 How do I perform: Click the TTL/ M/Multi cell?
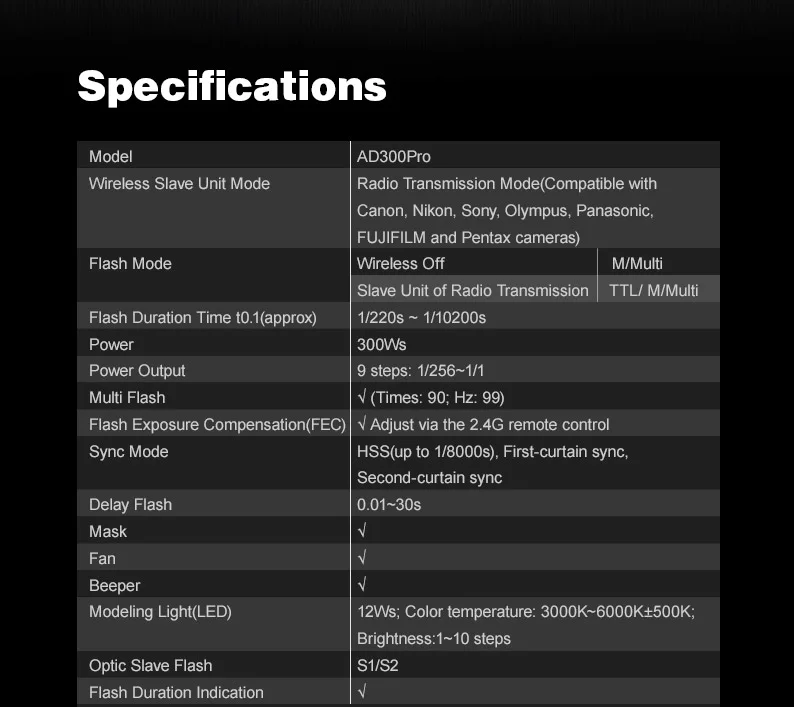654,290
